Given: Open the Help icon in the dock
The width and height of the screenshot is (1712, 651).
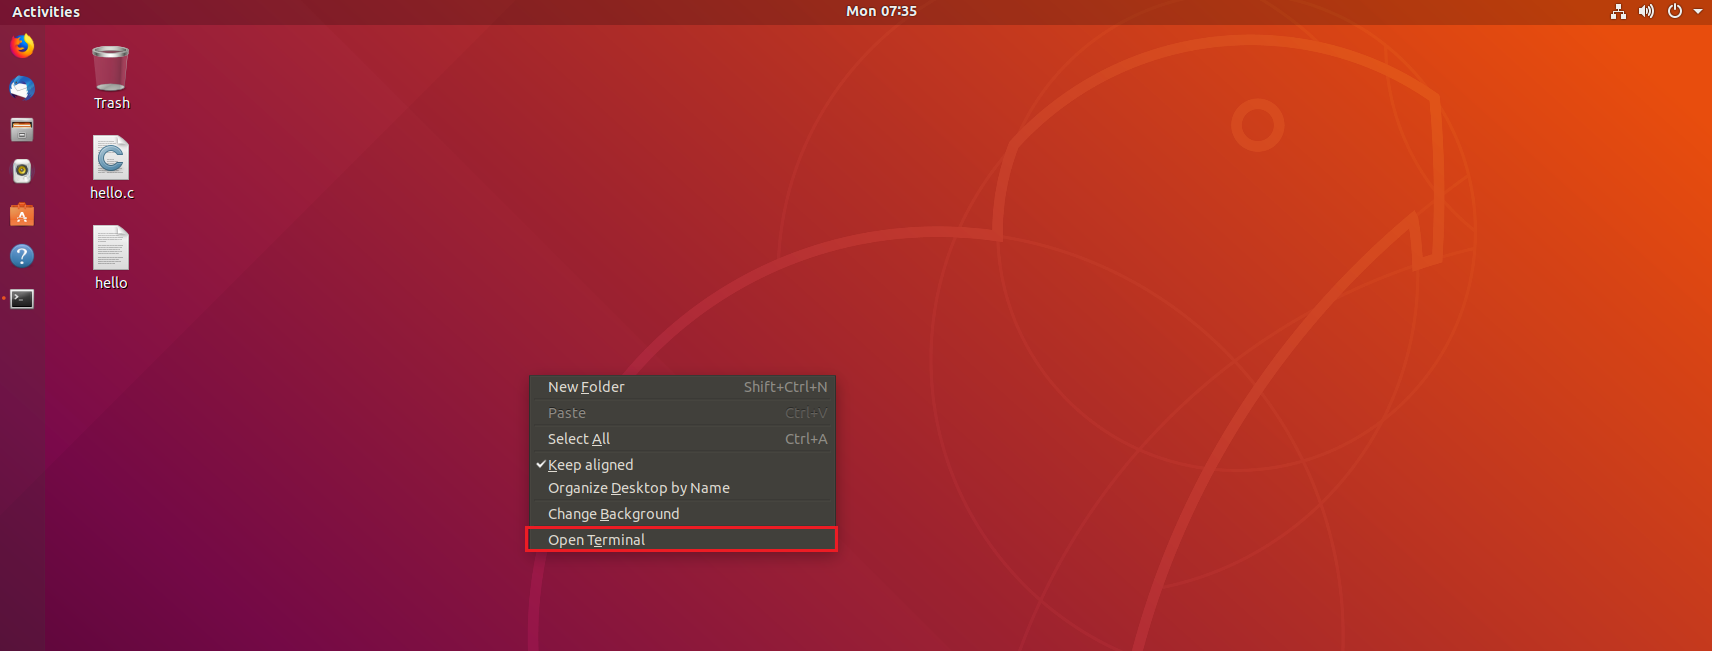Looking at the screenshot, I should point(22,256).
